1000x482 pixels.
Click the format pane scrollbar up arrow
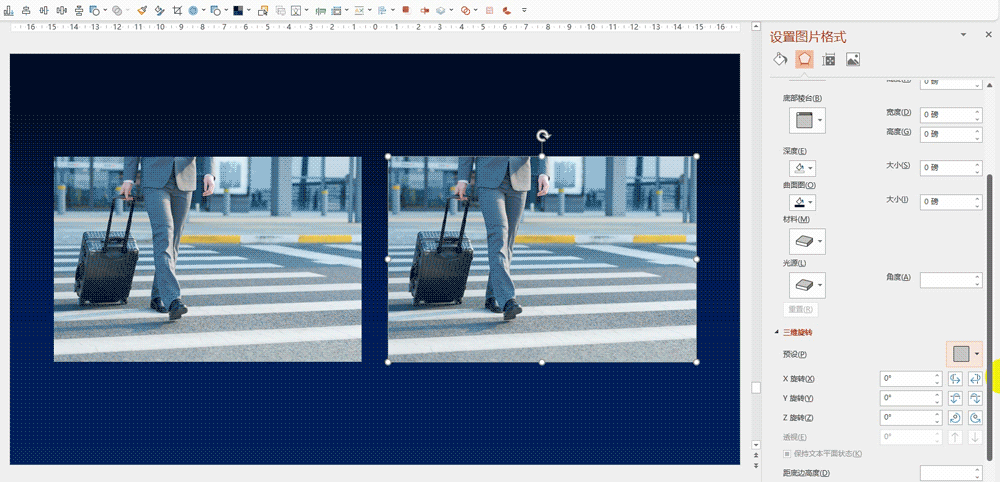click(990, 85)
